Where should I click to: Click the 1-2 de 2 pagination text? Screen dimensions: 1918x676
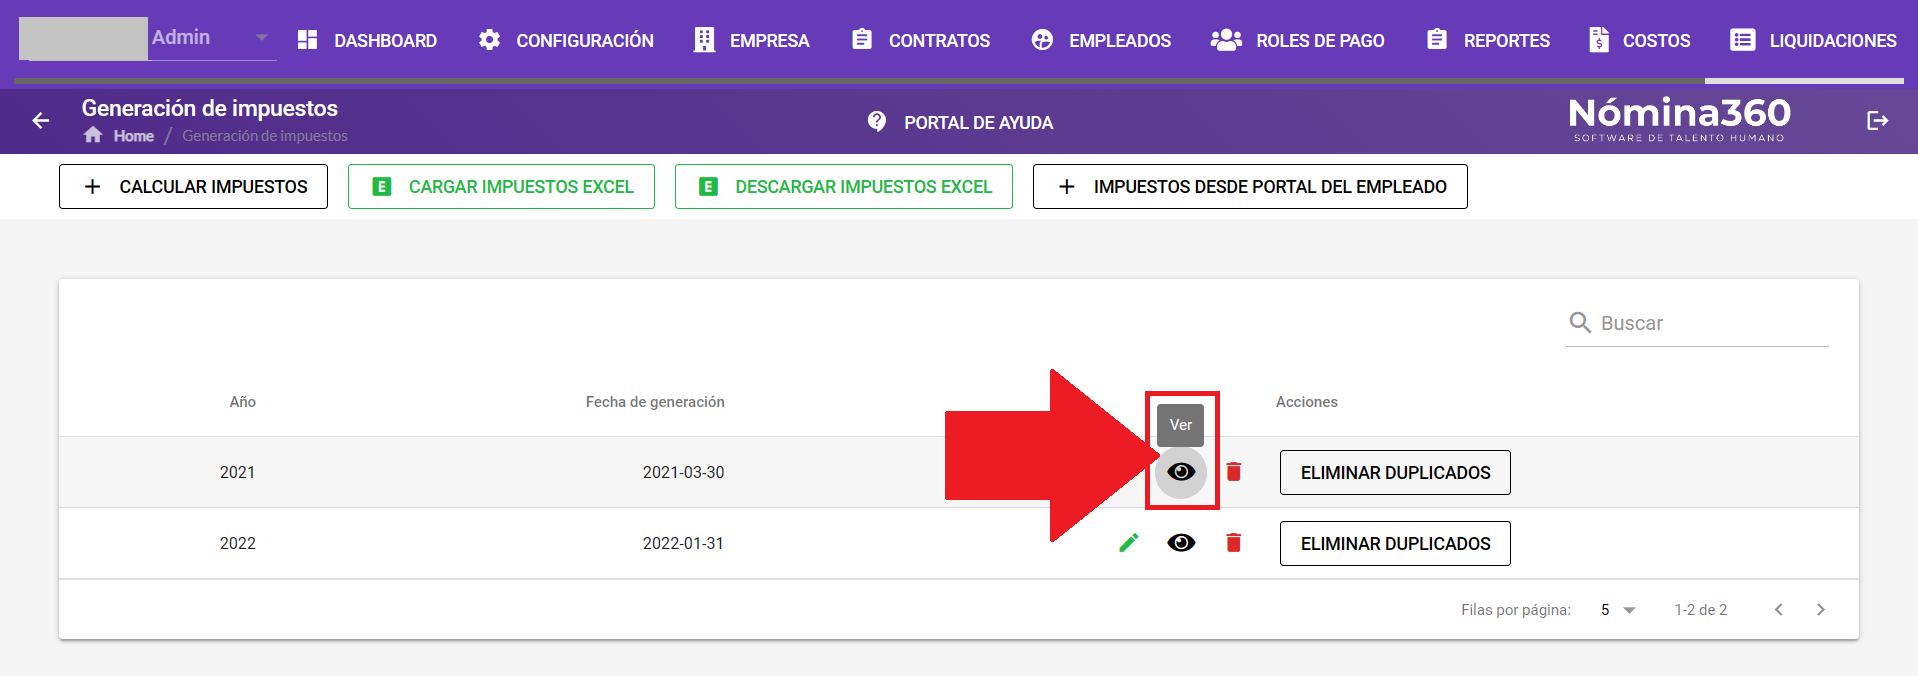click(1701, 610)
